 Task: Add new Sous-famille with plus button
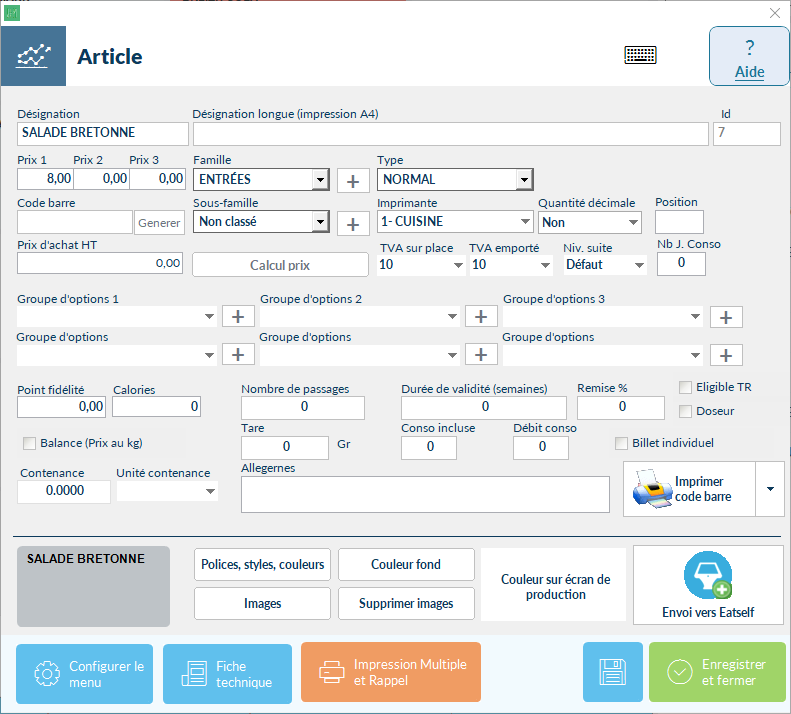(352, 223)
